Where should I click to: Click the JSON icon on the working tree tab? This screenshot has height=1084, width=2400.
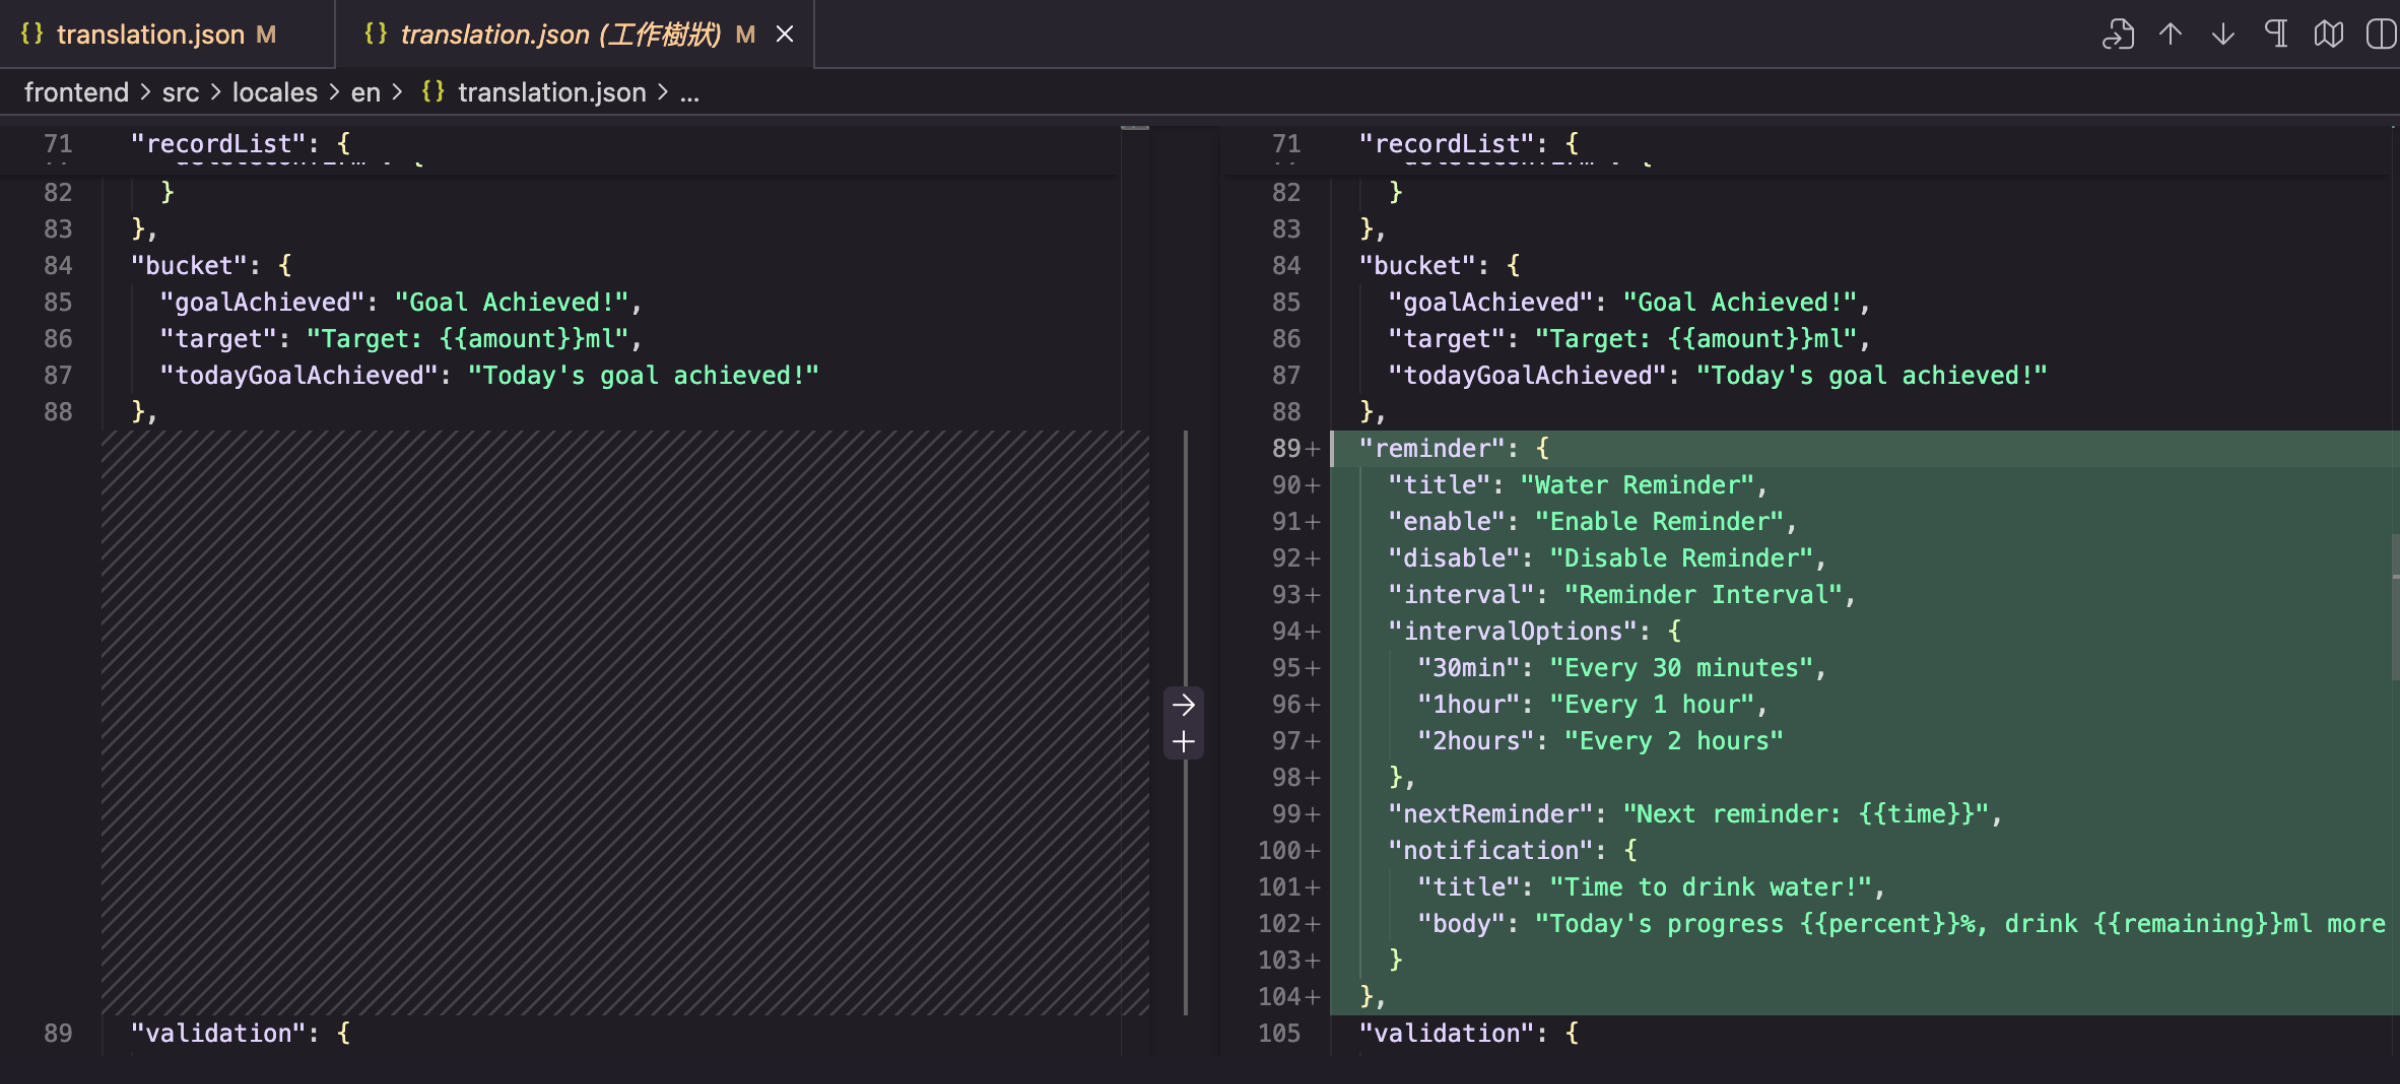click(375, 33)
